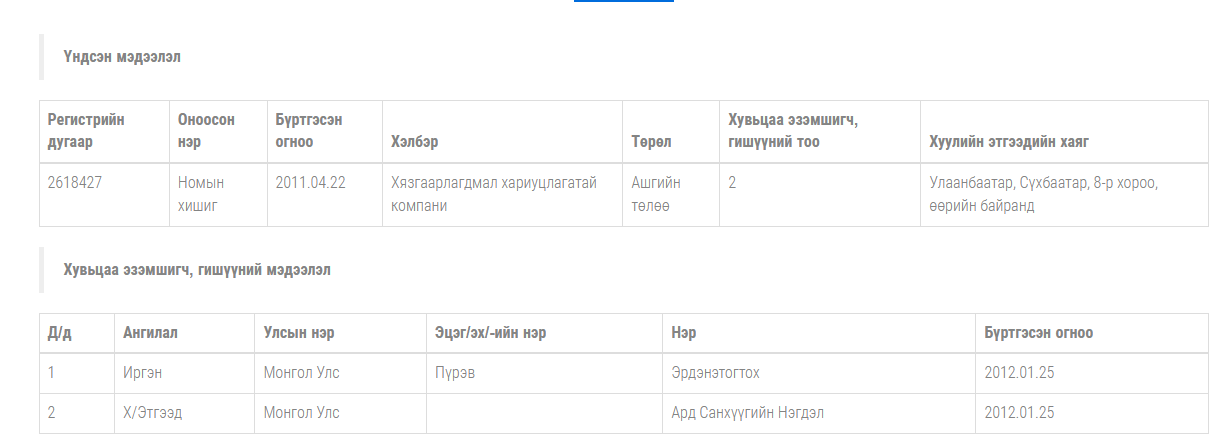Viewport: 1231px width, 447px height.
Task: Click the registered date 2011.04.22
Action: click(x=310, y=183)
